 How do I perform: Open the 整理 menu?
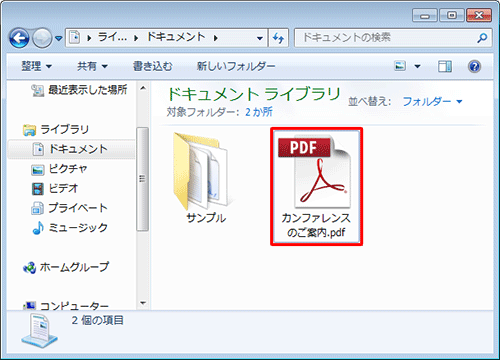point(37,66)
